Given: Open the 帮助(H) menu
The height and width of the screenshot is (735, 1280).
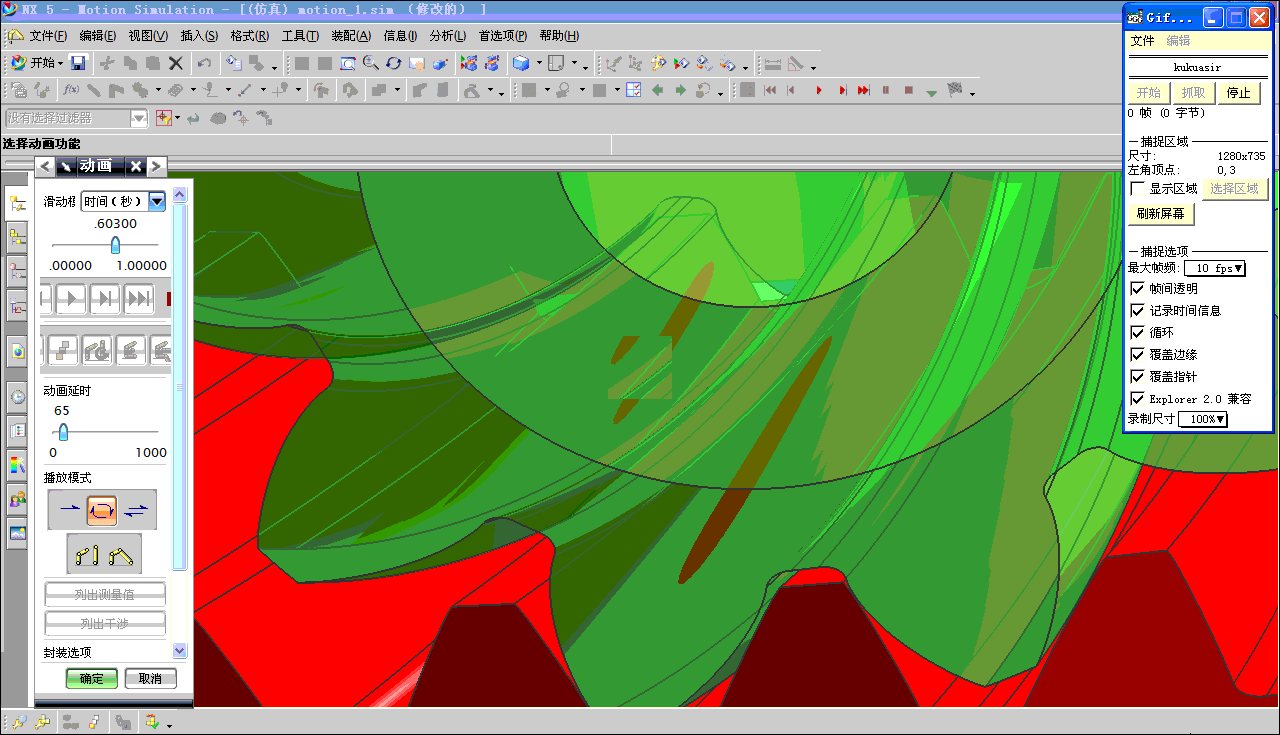Looking at the screenshot, I should click(x=559, y=36).
